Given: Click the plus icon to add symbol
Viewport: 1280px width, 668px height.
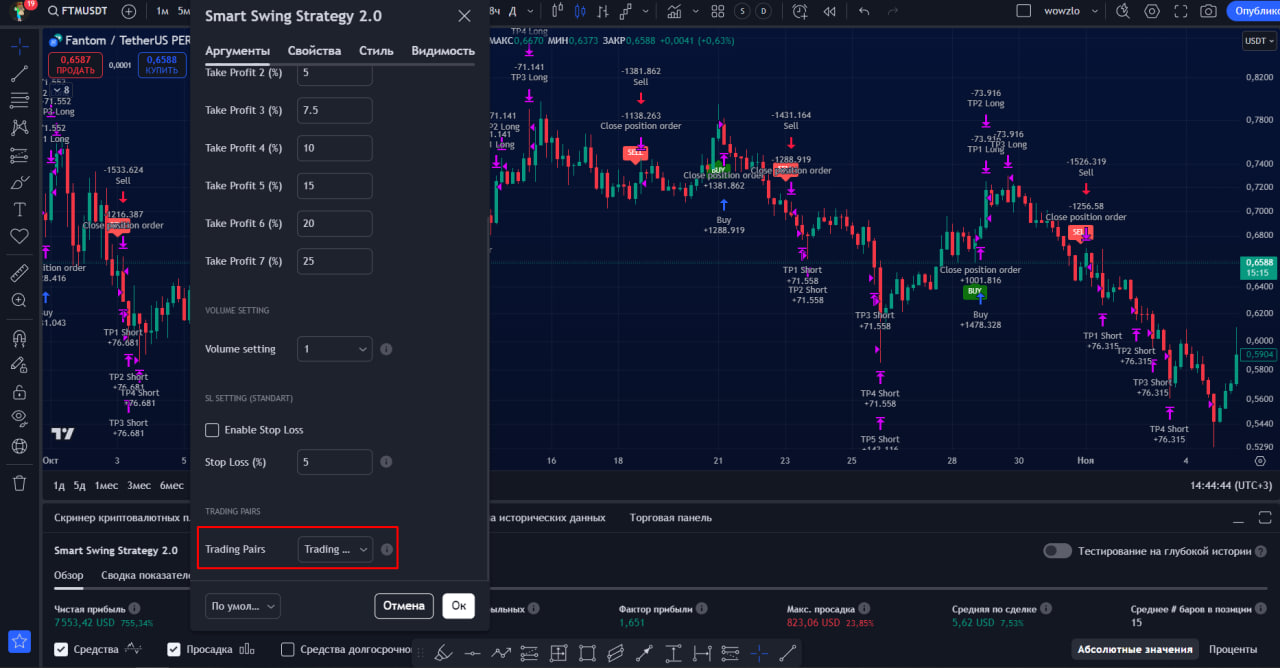Looking at the screenshot, I should click(x=129, y=12).
